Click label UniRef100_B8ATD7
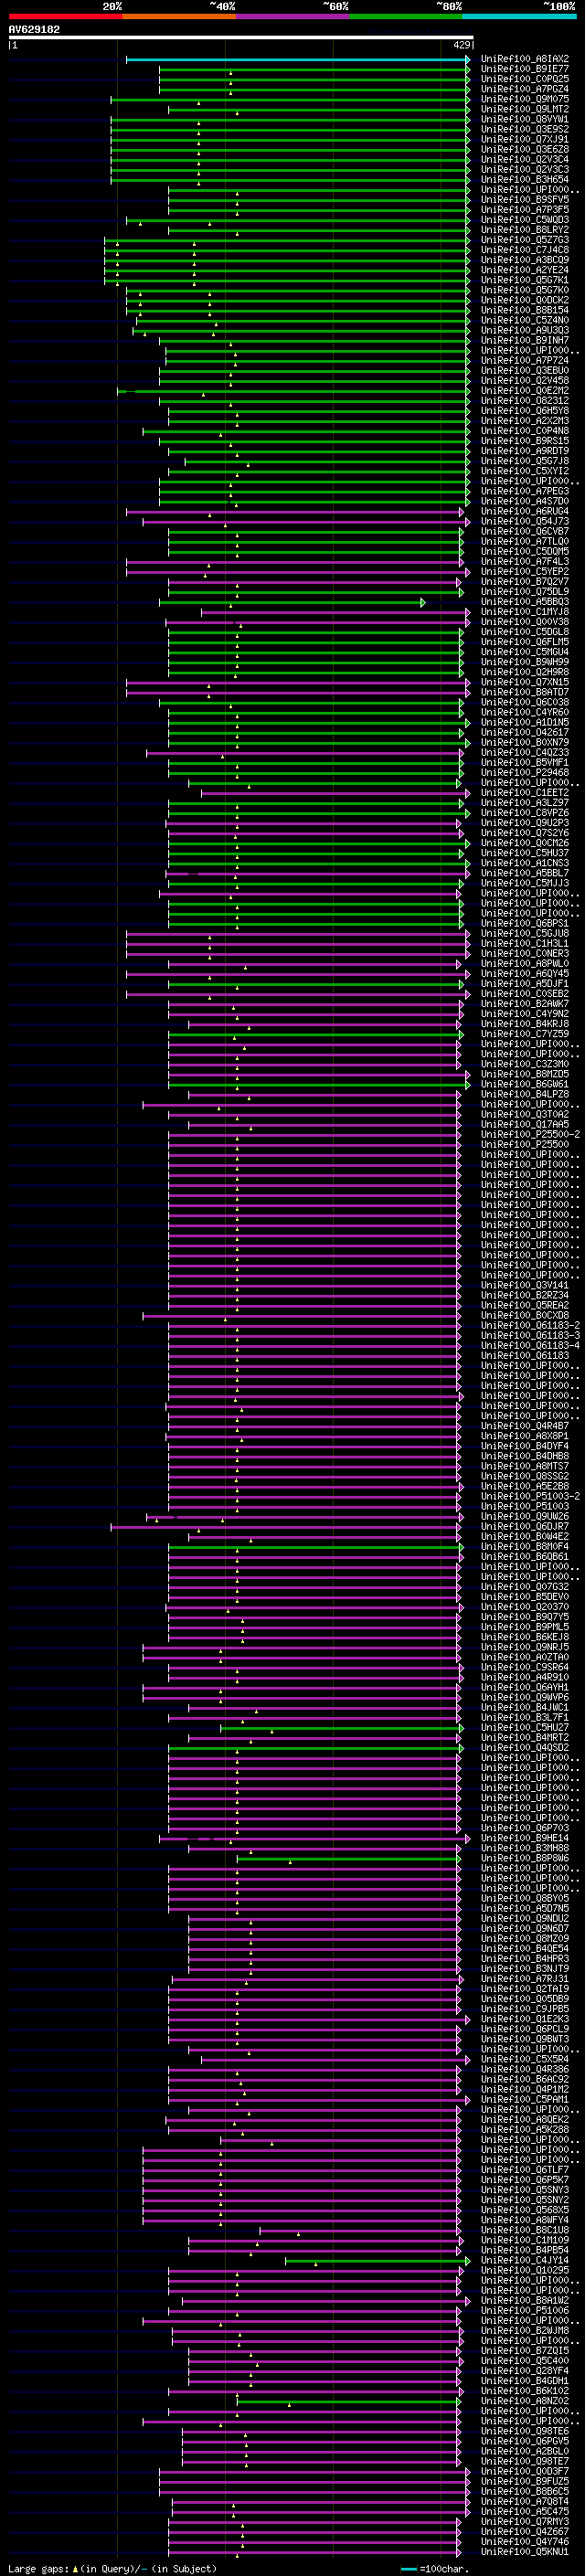The height and width of the screenshot is (2576, 585). click(524, 692)
